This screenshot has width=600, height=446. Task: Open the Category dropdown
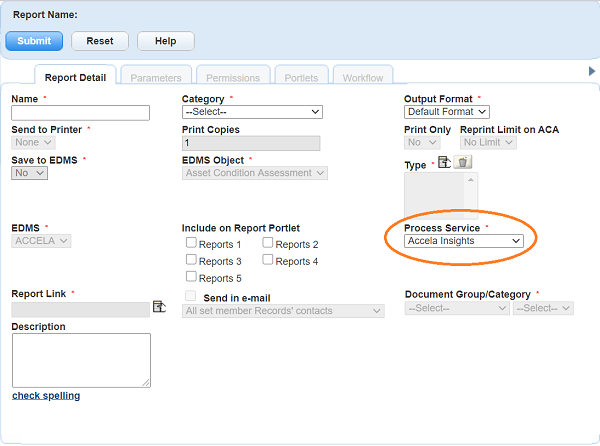click(x=252, y=112)
